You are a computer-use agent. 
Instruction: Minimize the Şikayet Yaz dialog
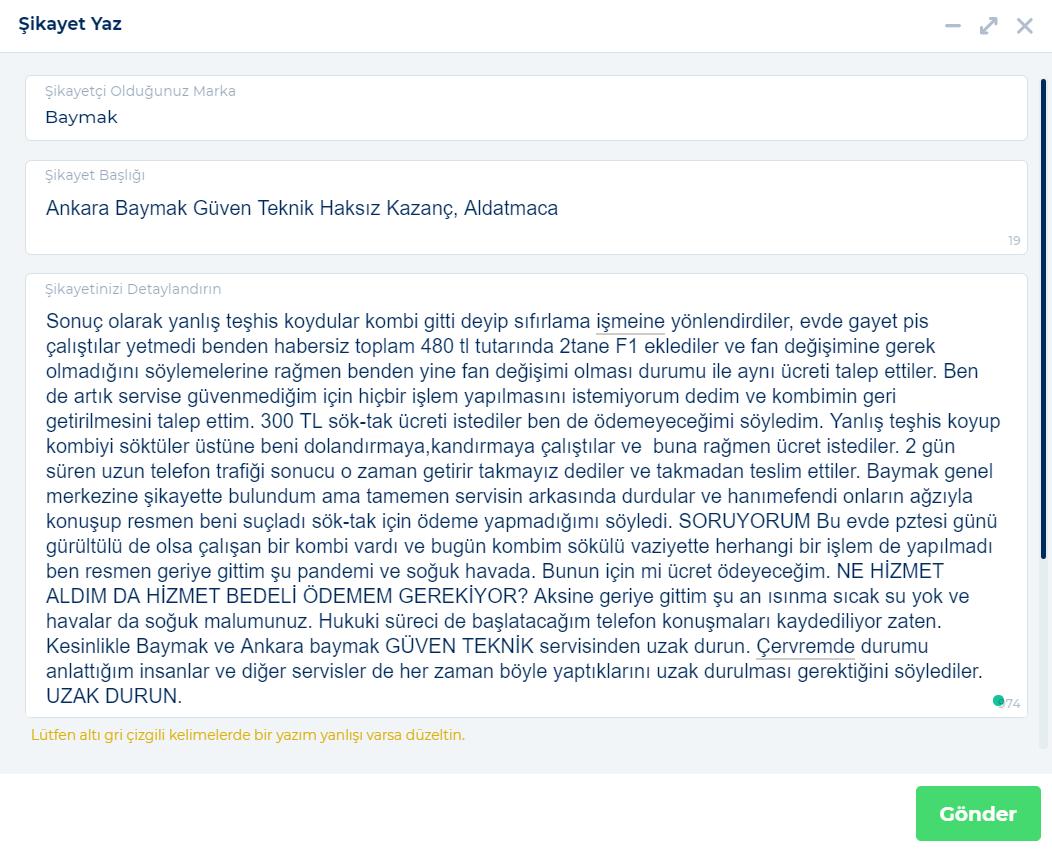point(953,26)
